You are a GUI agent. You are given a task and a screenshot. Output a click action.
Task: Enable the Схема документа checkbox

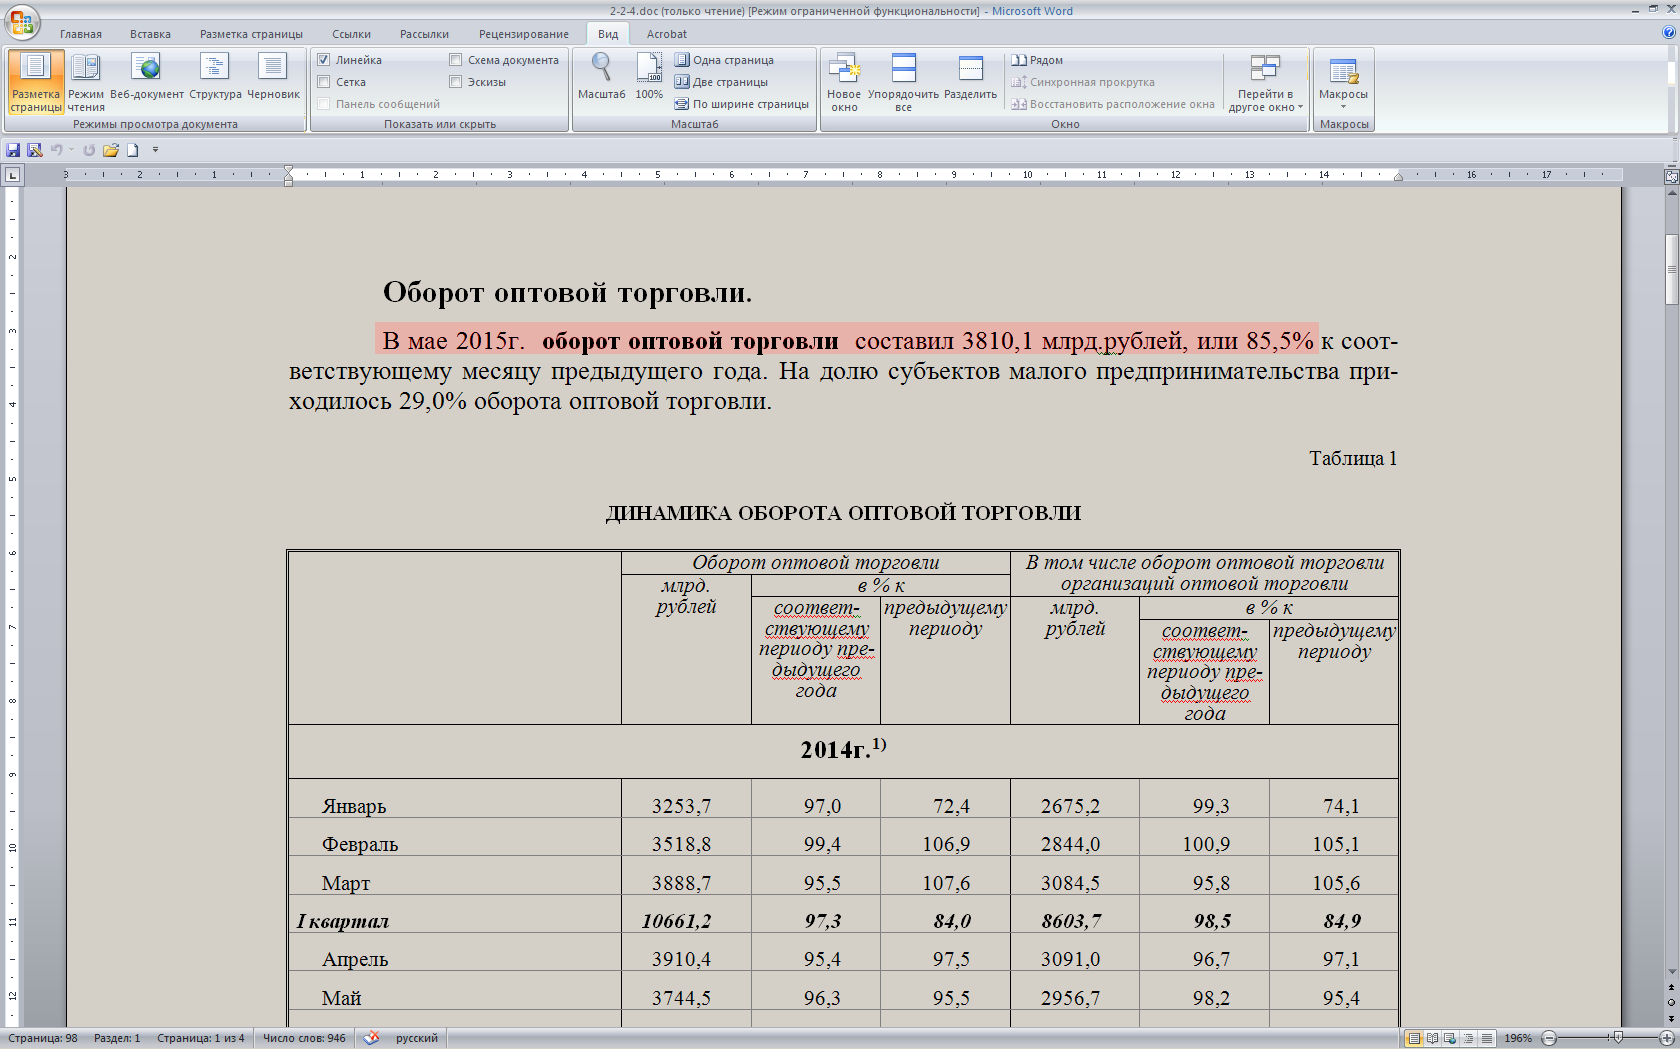pyautogui.click(x=456, y=60)
